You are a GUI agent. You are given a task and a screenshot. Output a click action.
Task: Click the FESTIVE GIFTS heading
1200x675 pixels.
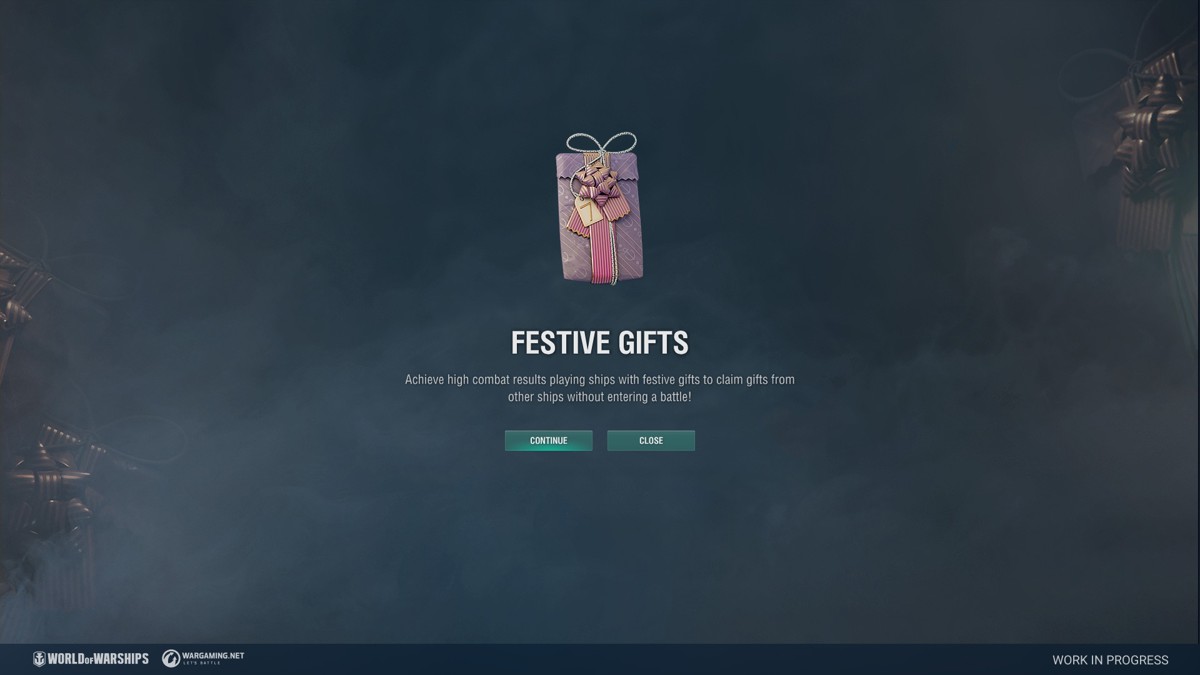[600, 343]
